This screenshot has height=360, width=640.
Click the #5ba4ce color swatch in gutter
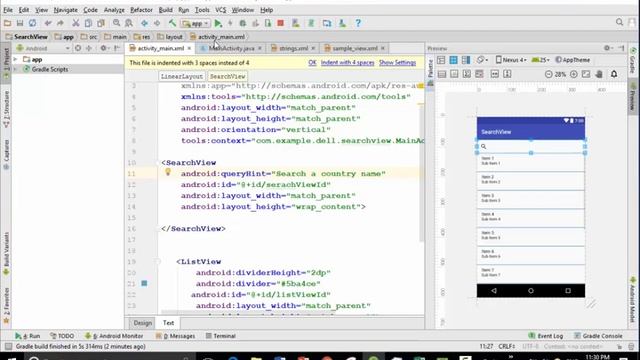(144, 283)
